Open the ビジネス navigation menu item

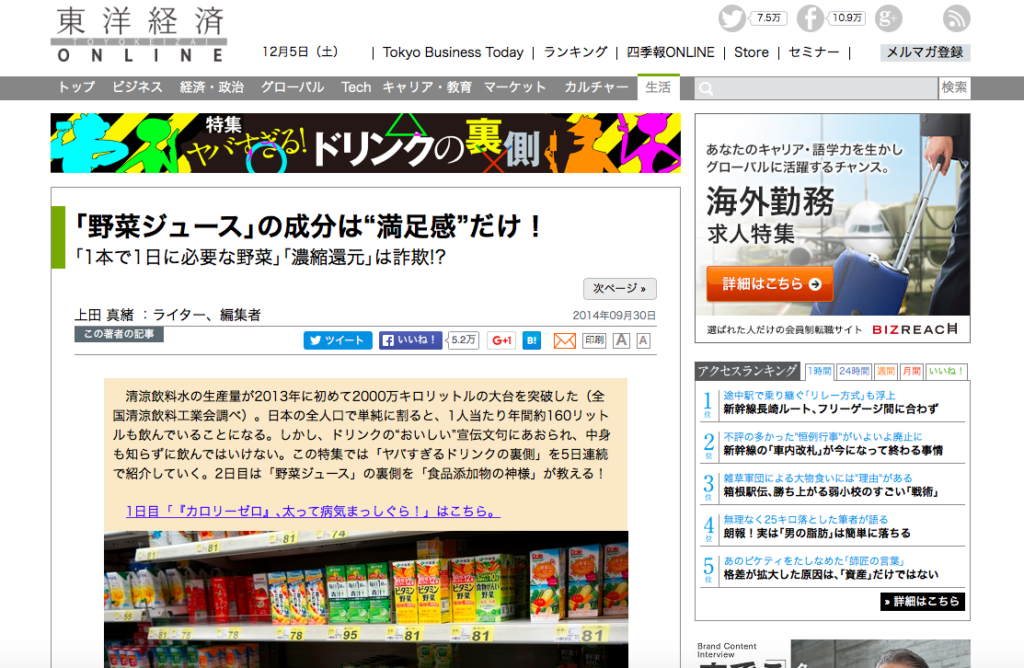(x=137, y=88)
